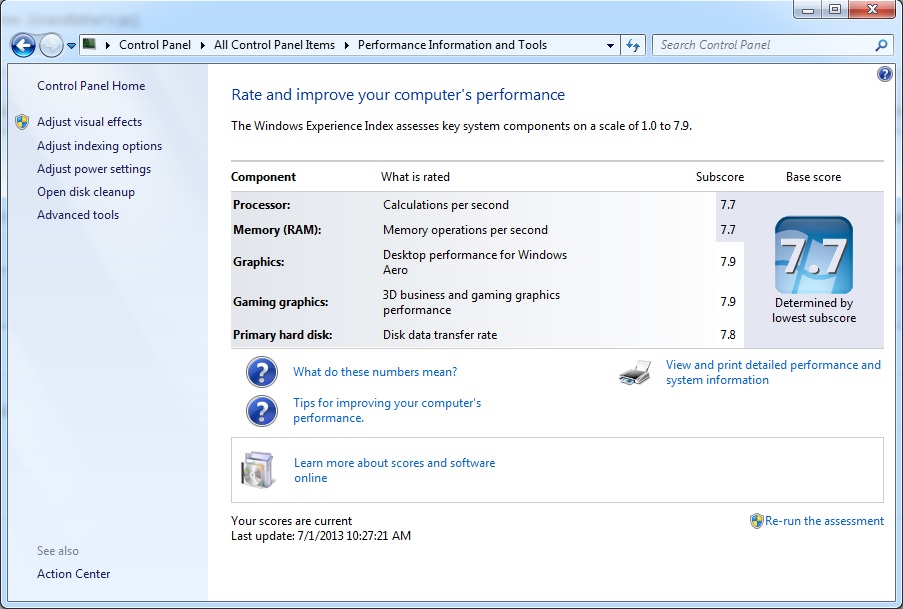Open the recent pages dropdown arrow
This screenshot has height=609, width=903.
(71, 46)
